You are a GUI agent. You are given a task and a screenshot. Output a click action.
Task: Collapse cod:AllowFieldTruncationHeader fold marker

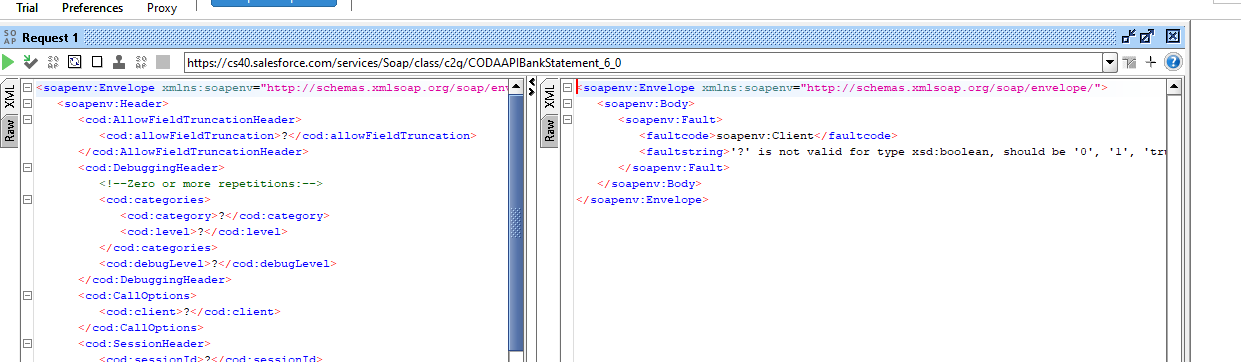coord(27,119)
